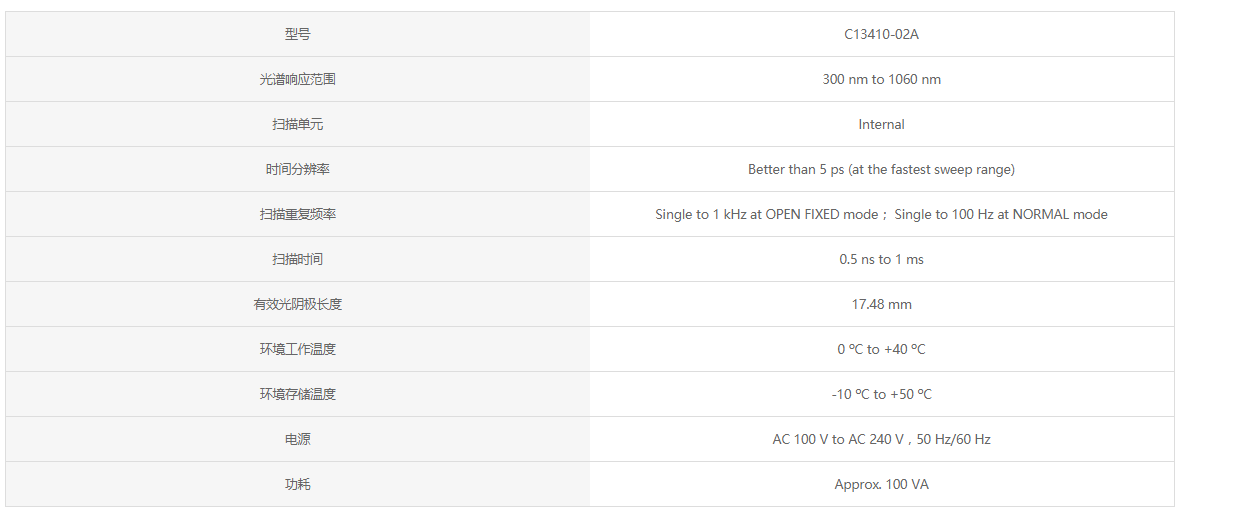Click the 光谱响应范围 row label
Screen dimensions: 1252x519
click(x=297, y=79)
